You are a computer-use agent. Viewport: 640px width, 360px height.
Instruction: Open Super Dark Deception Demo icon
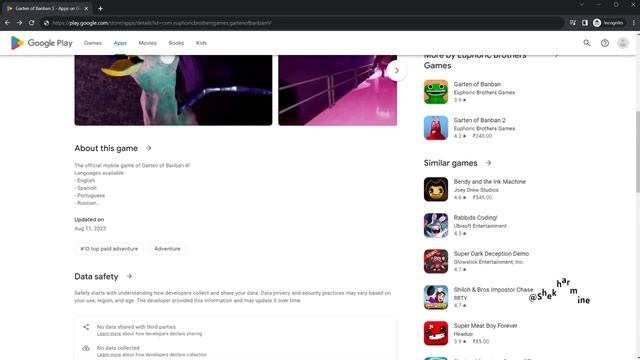[436, 261]
